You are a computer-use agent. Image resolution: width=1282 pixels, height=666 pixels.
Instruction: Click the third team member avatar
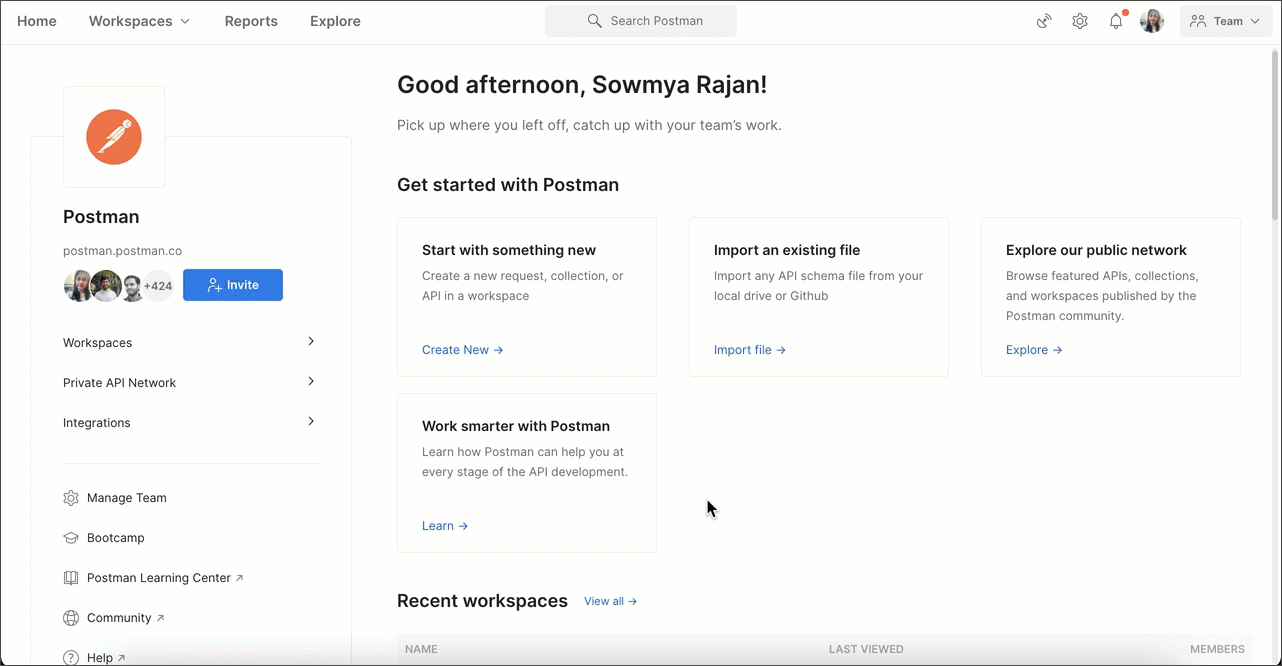coord(133,286)
